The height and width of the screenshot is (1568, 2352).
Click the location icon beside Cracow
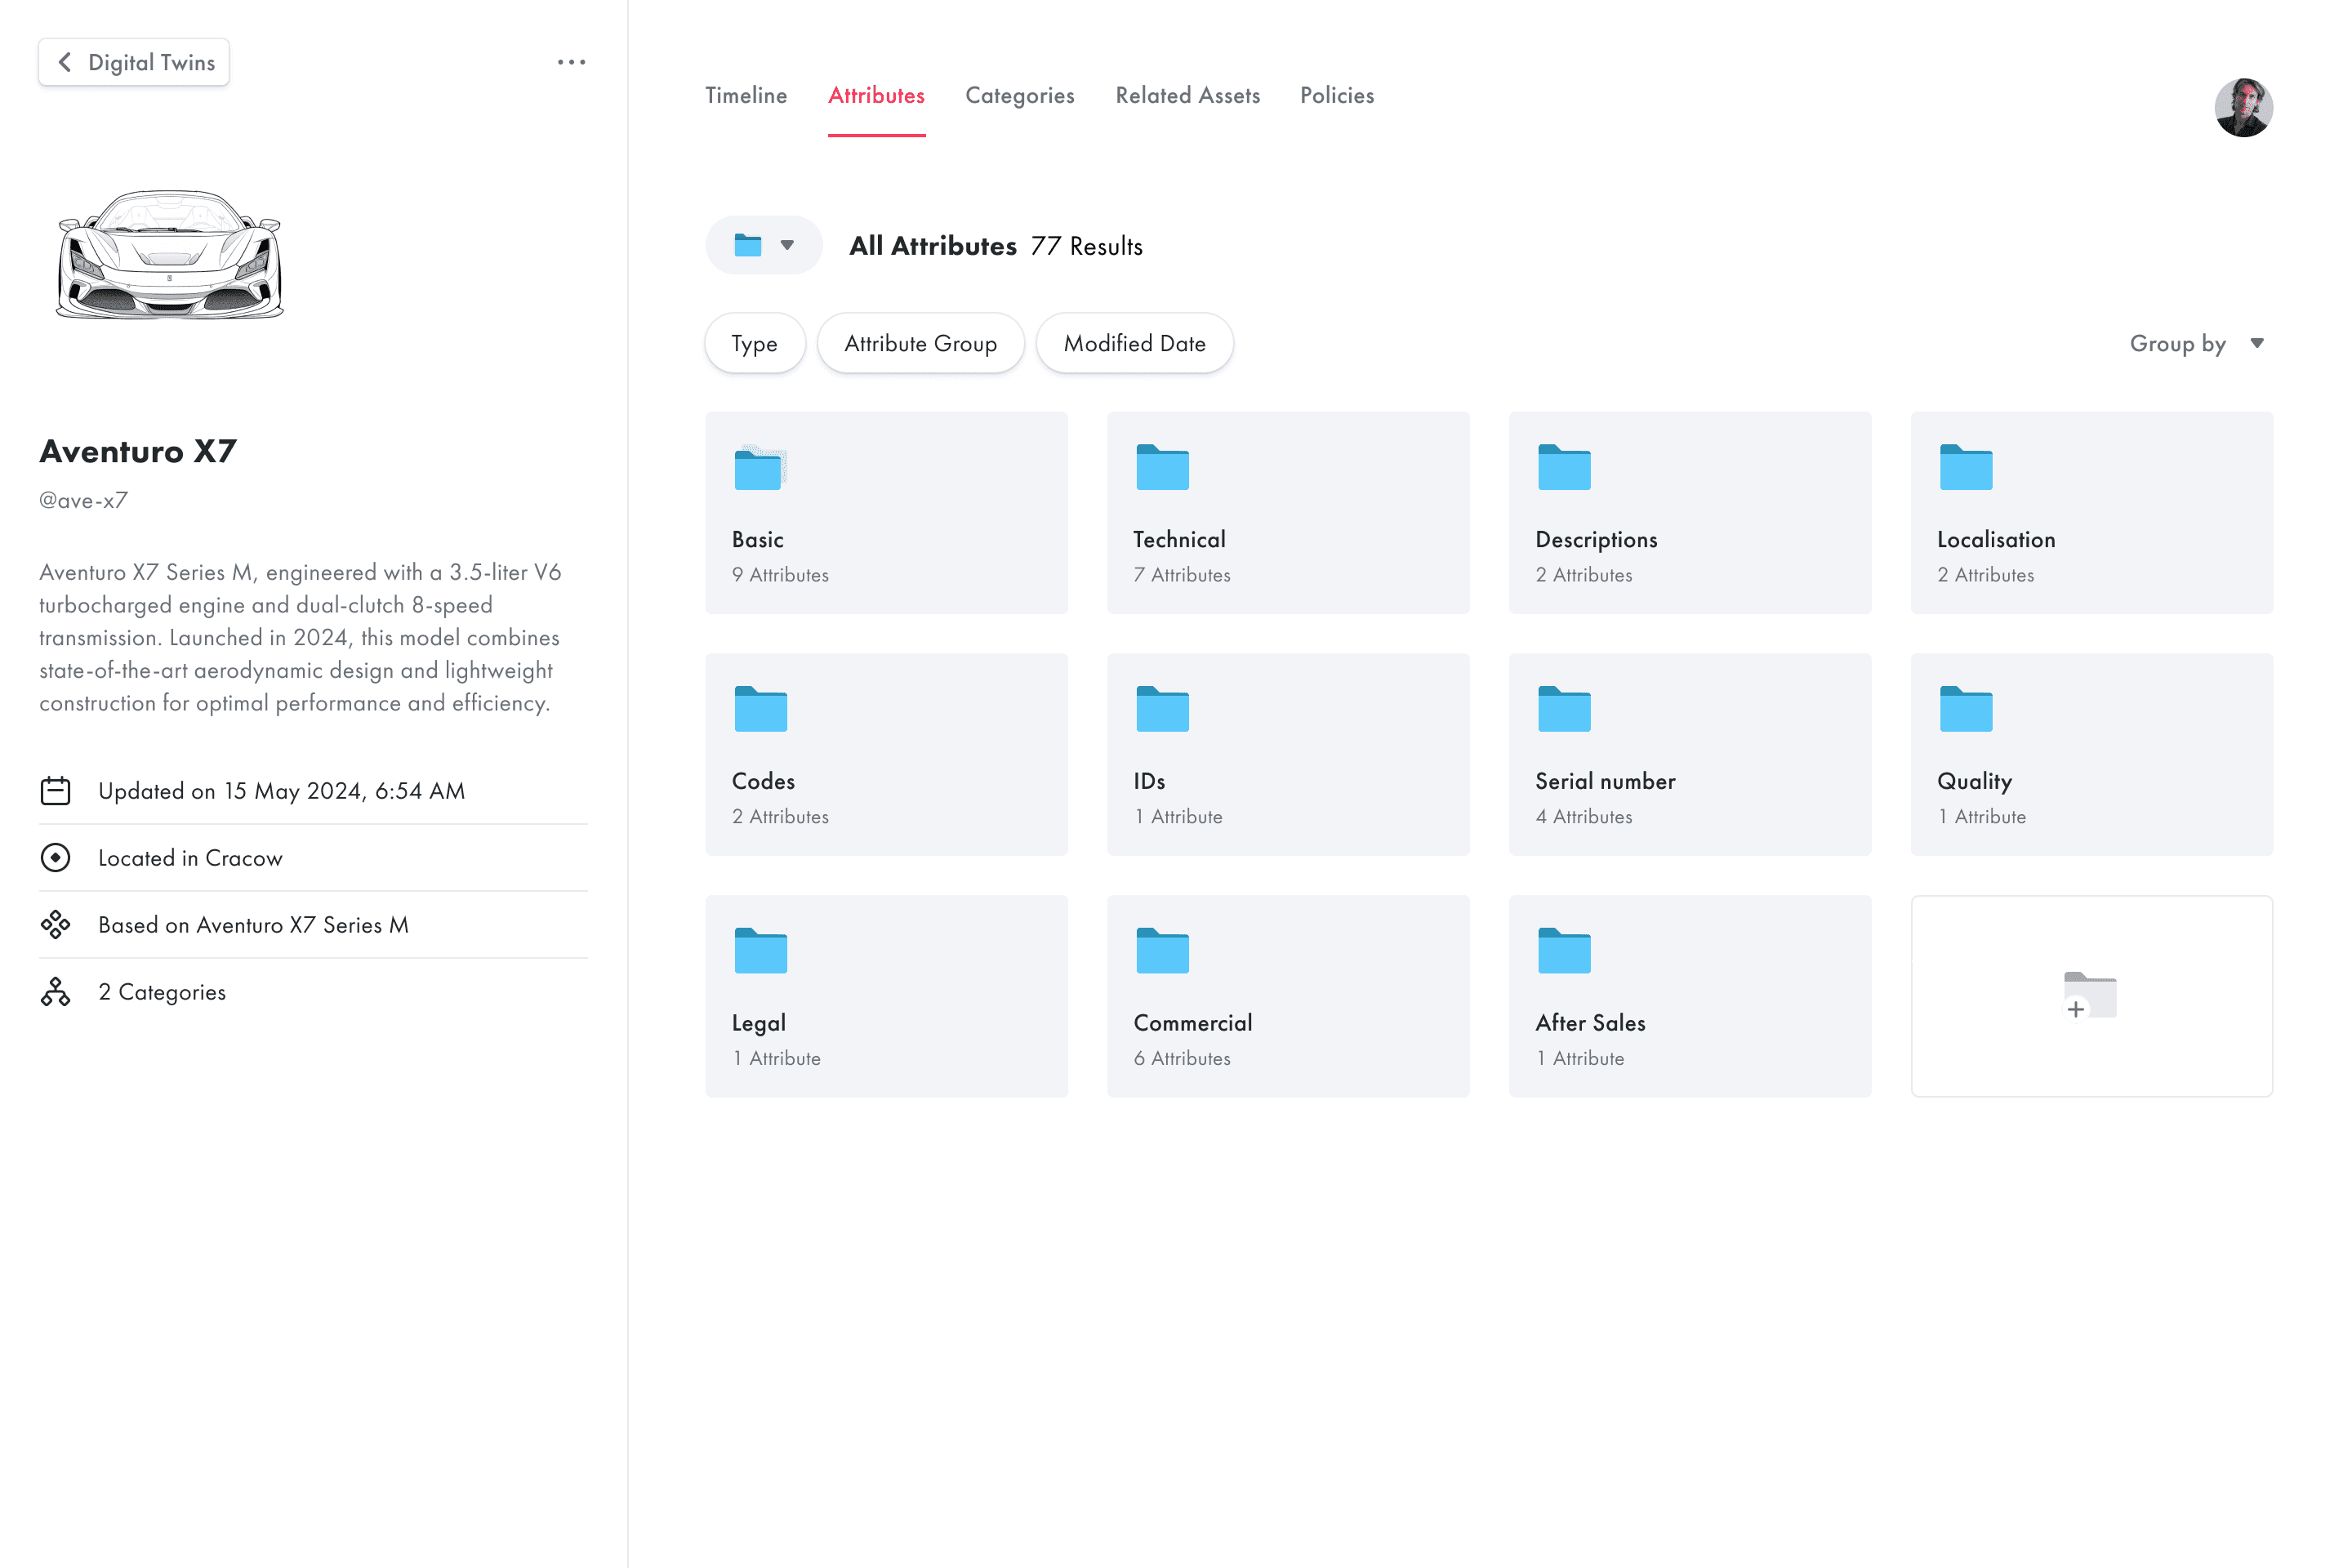click(55, 858)
